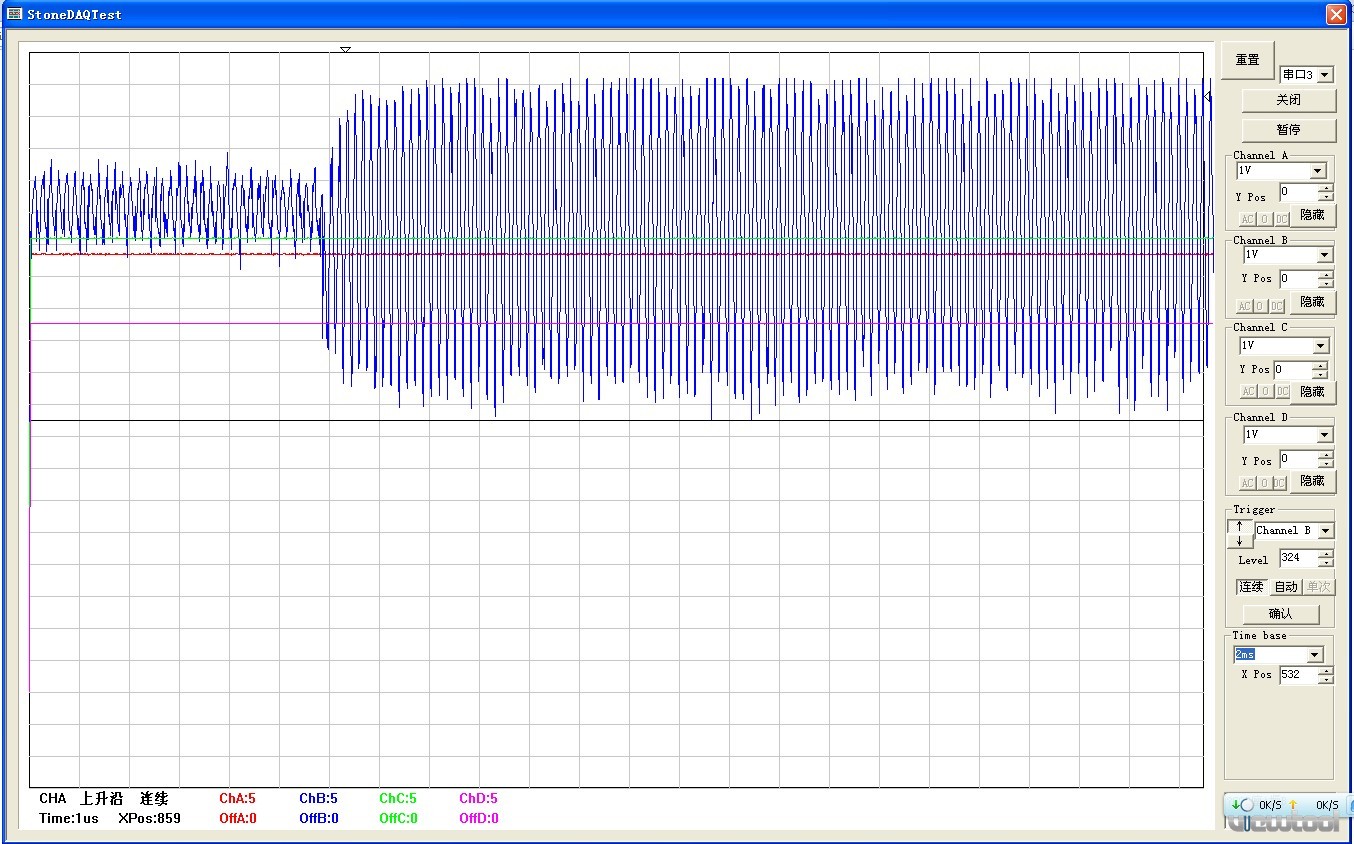Image resolution: width=1354 pixels, height=844 pixels.
Task: Set Channel D coupling to DC
Action: (1280, 483)
